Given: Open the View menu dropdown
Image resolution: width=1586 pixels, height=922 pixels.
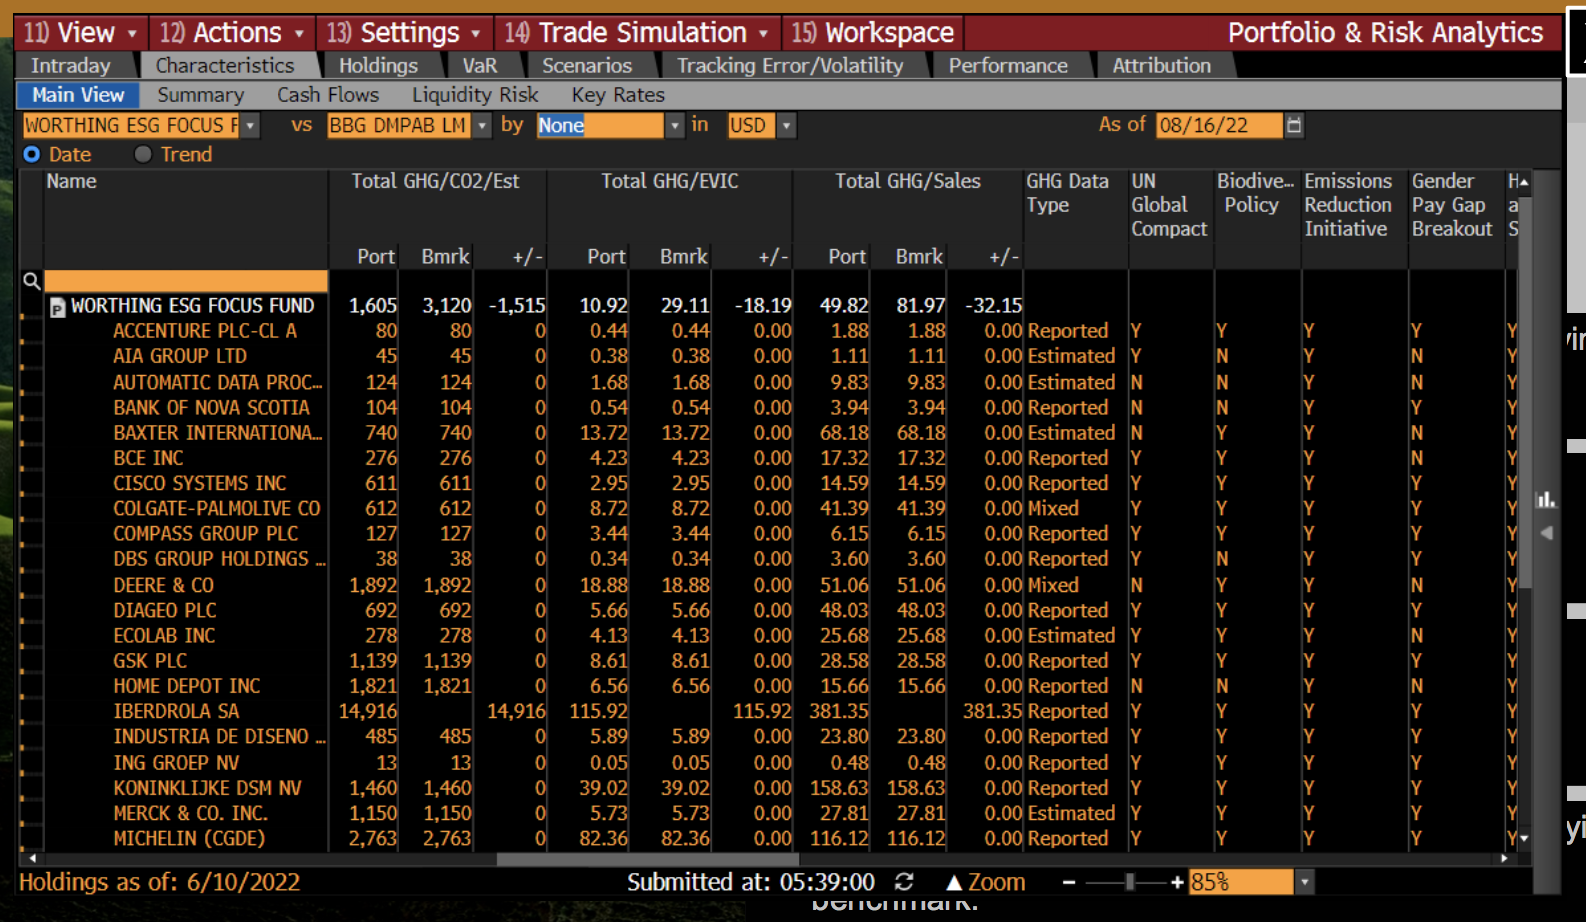Looking at the screenshot, I should (82, 33).
